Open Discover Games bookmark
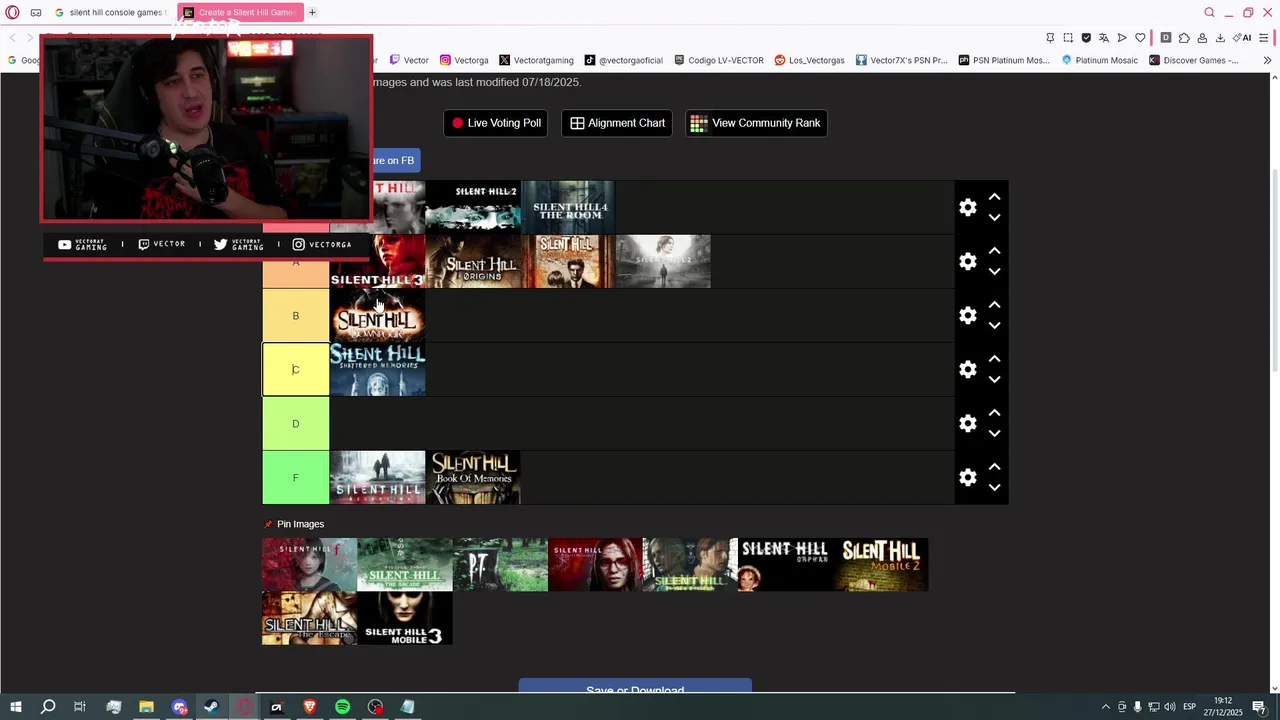1280x720 pixels. coord(1193,60)
